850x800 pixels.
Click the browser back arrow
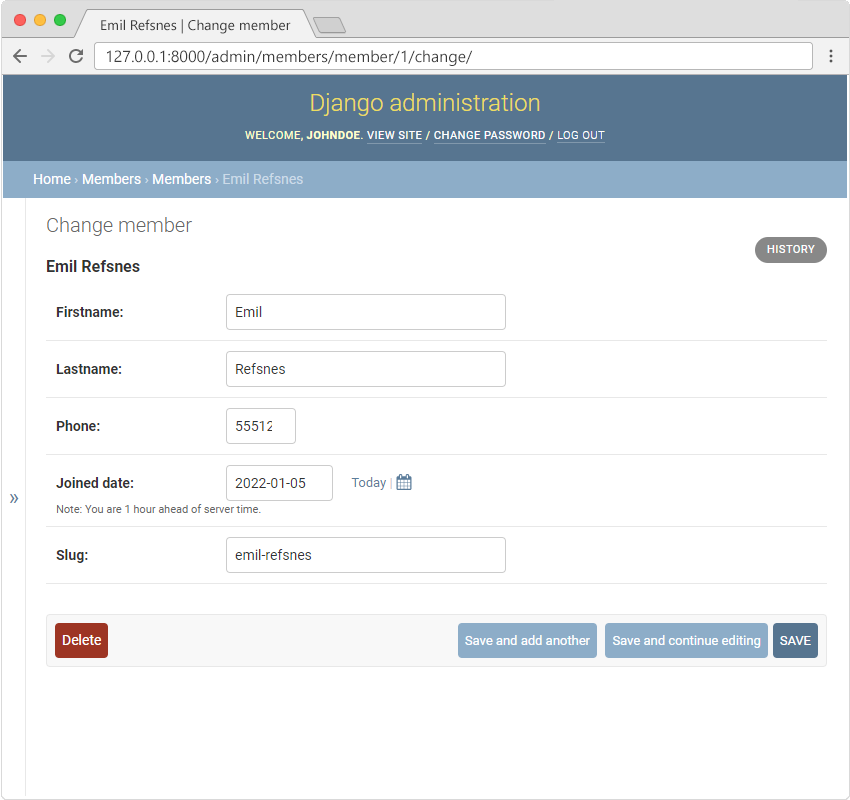tap(20, 56)
